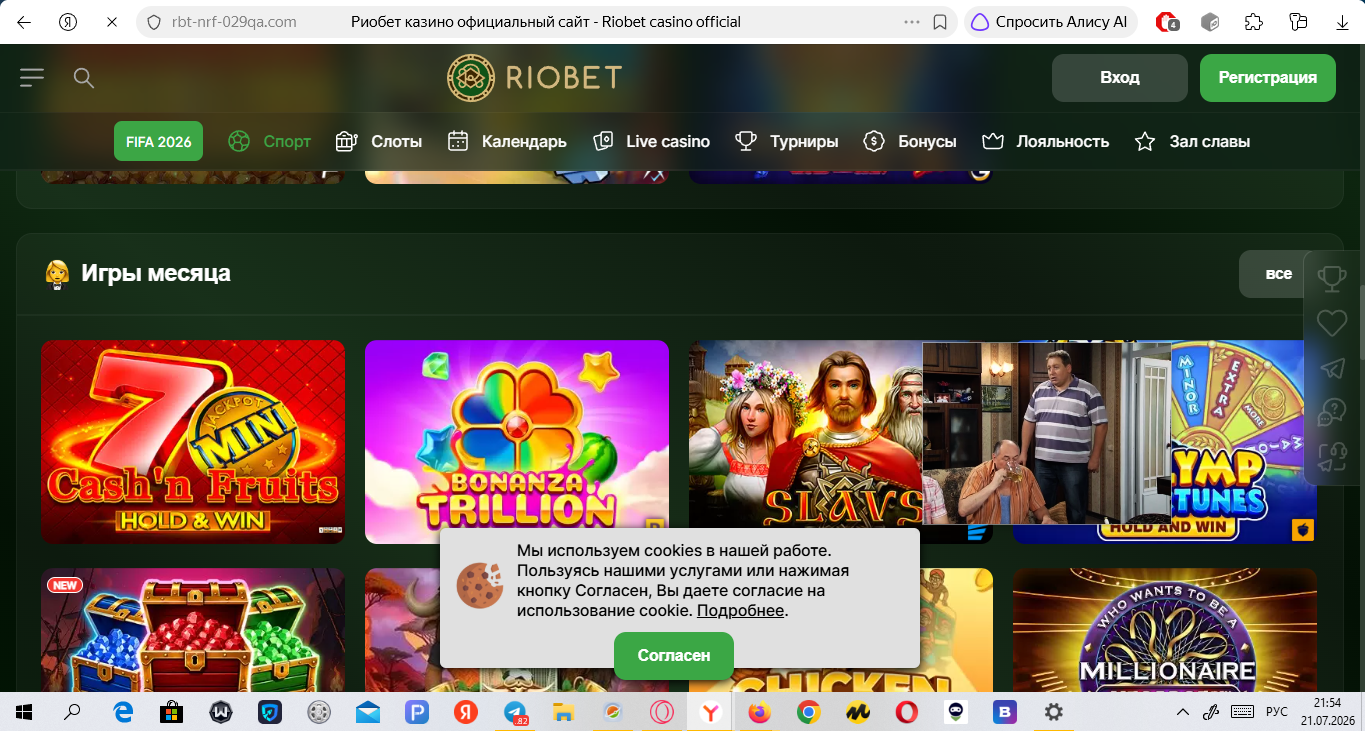Screen dimensions: 1365x731
Task: Click the trophy icon in the side panel
Action: pos(1331,278)
